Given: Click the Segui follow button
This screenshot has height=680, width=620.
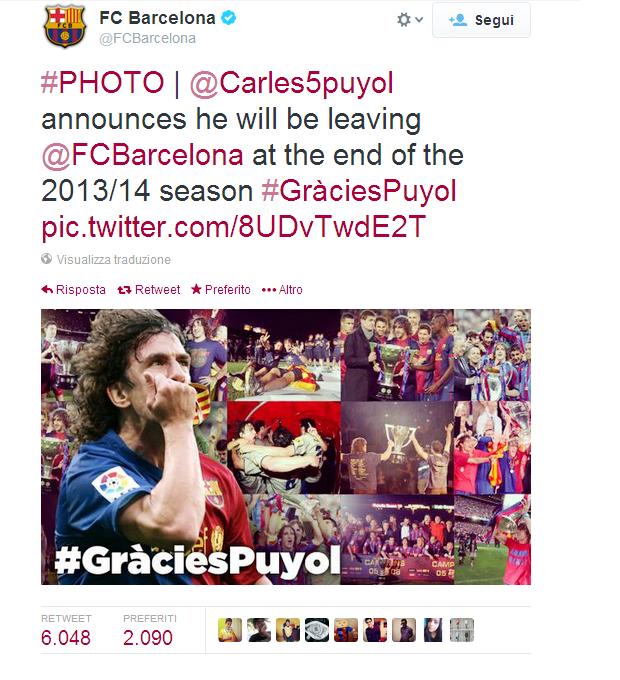Looking at the screenshot, I should [481, 20].
